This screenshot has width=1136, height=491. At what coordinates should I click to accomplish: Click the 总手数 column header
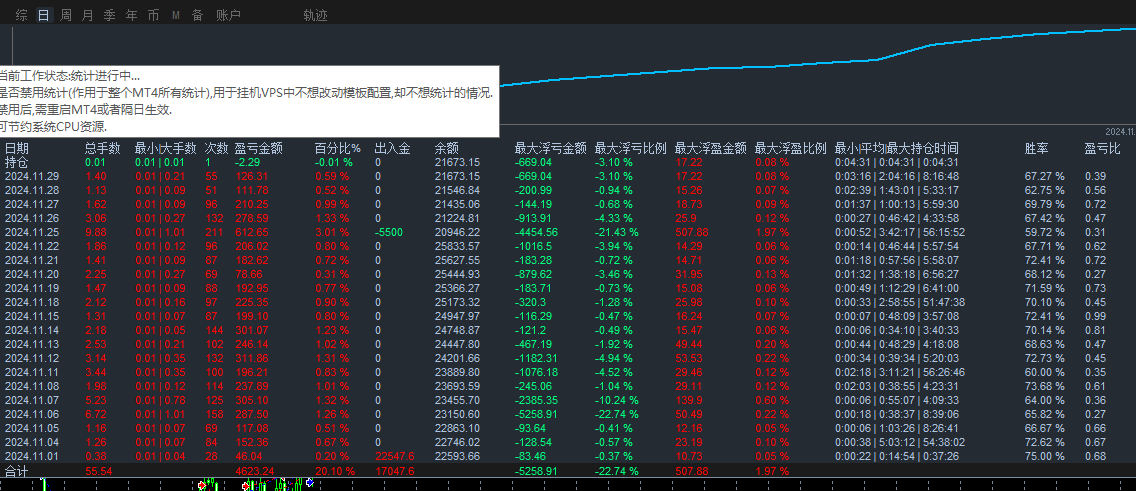pos(103,148)
